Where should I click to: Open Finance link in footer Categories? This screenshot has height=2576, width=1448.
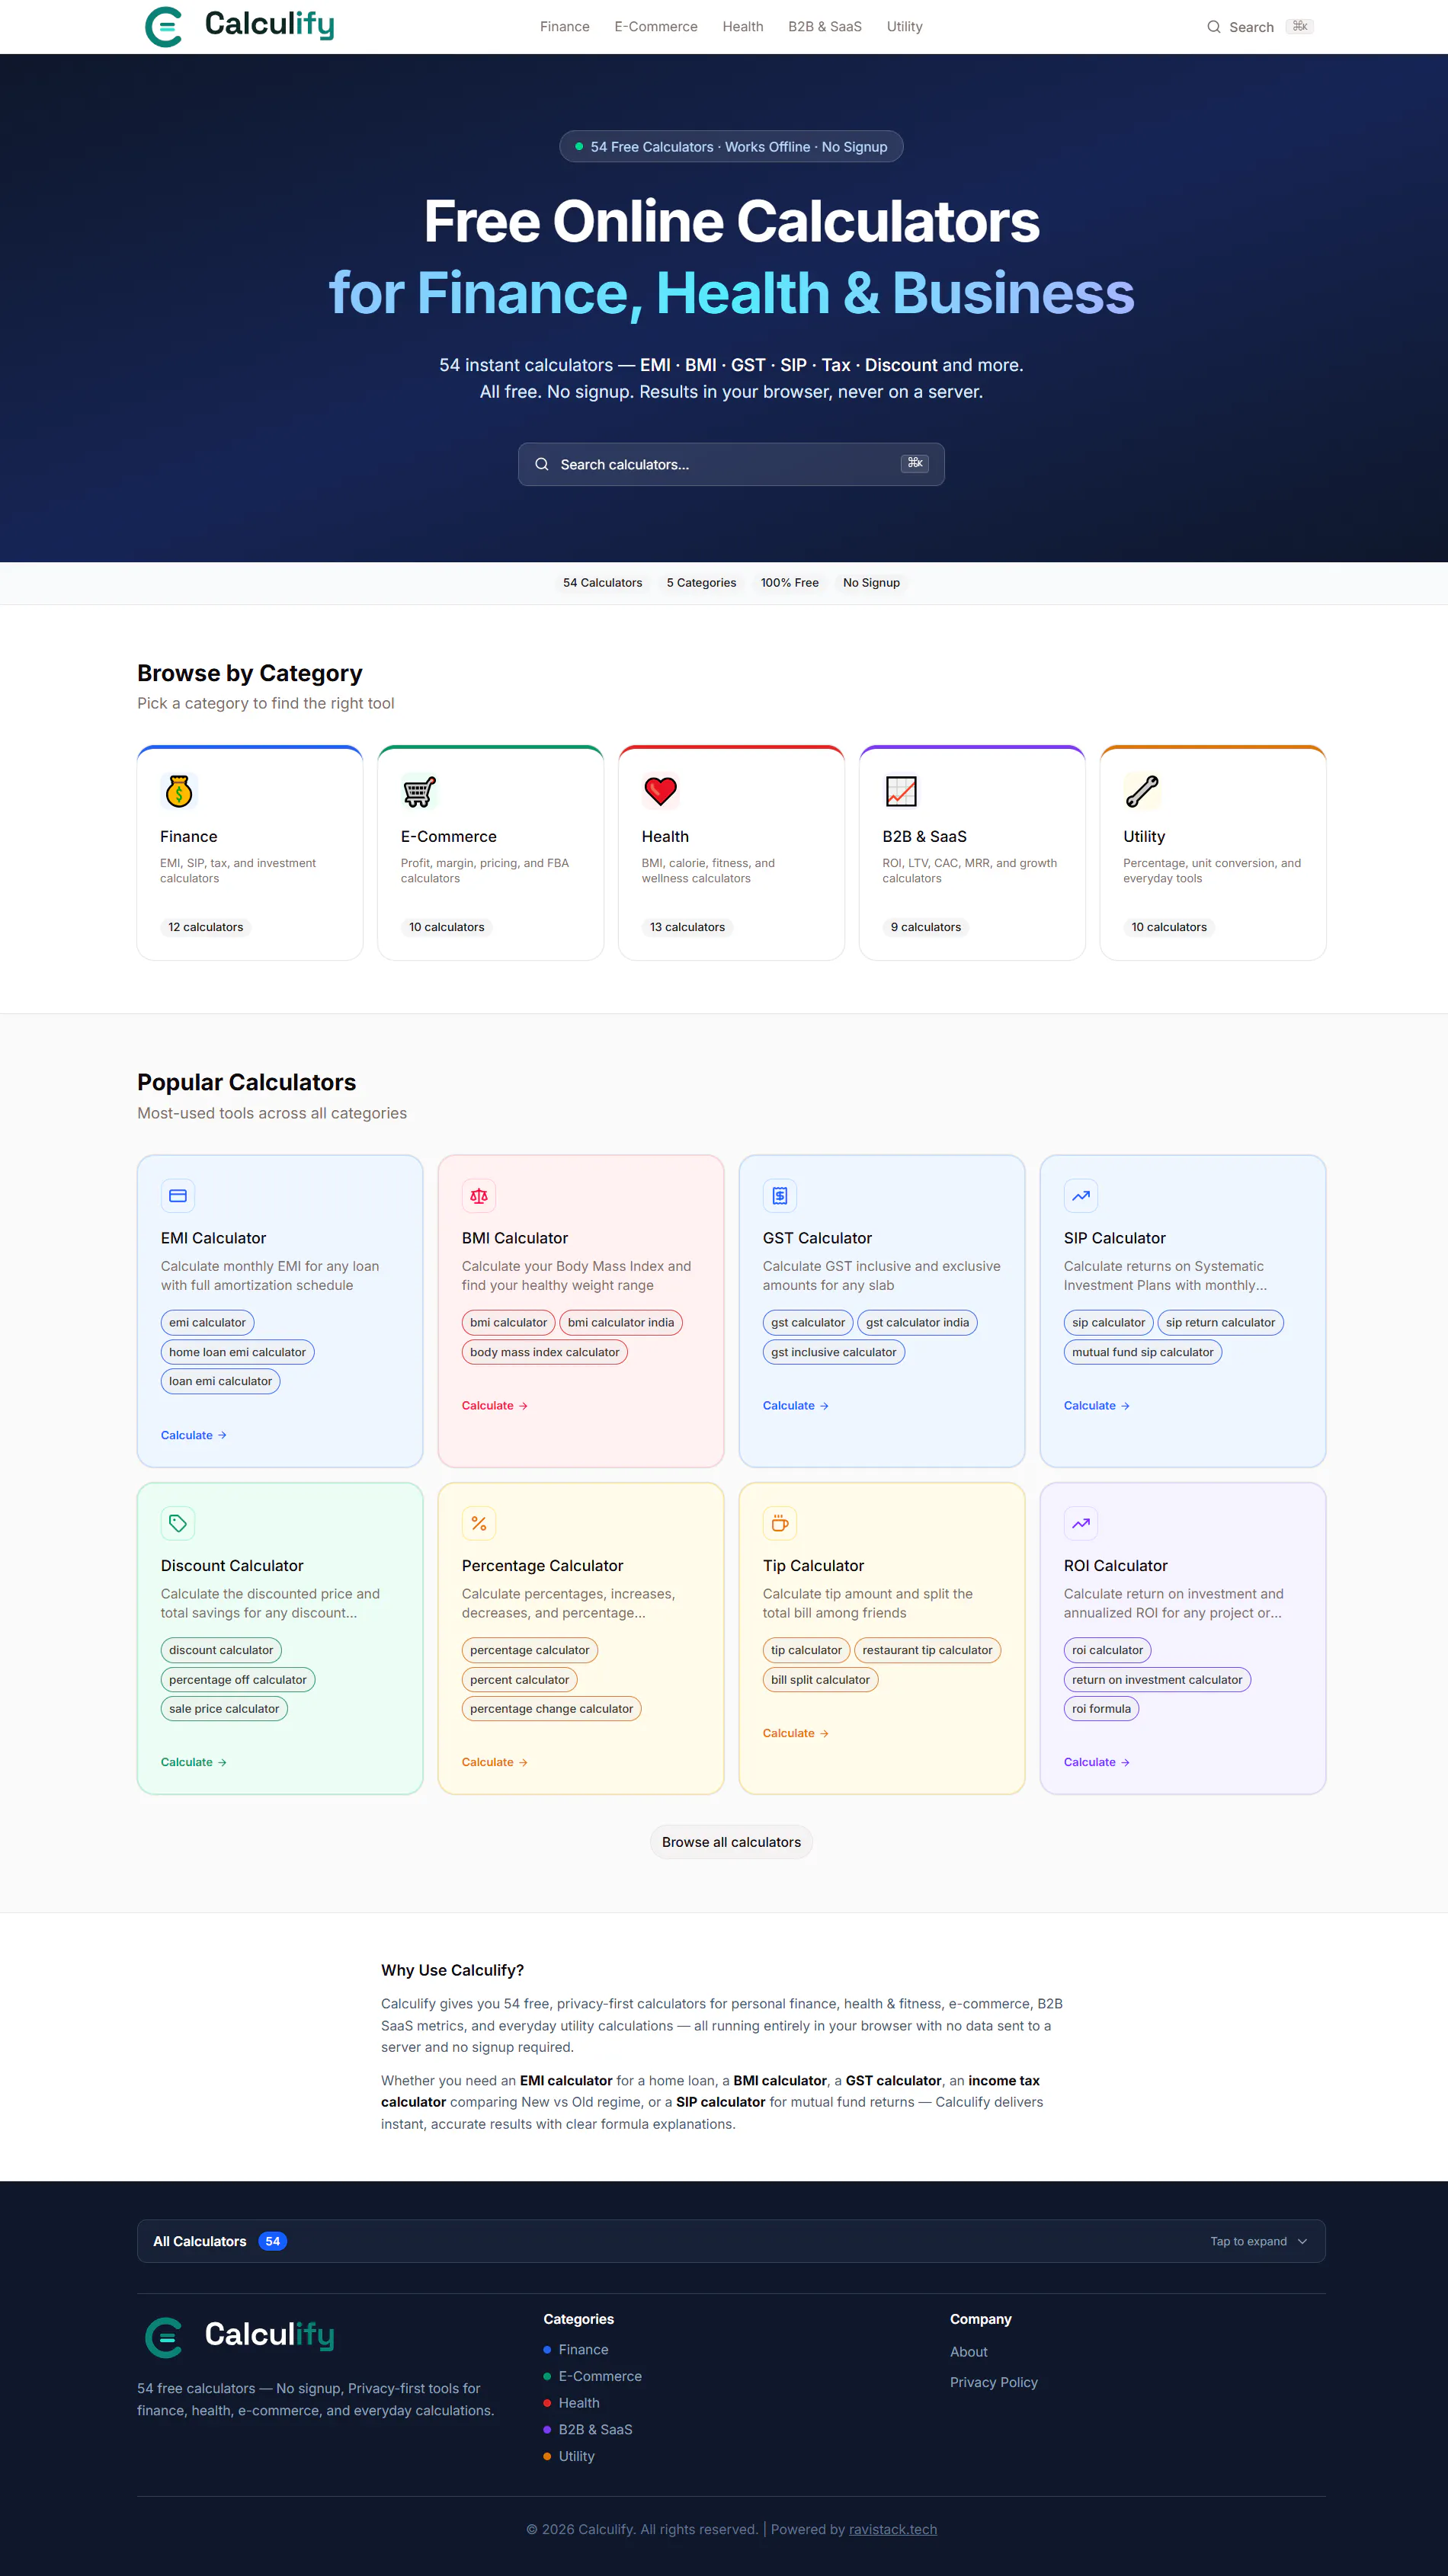pos(584,2350)
